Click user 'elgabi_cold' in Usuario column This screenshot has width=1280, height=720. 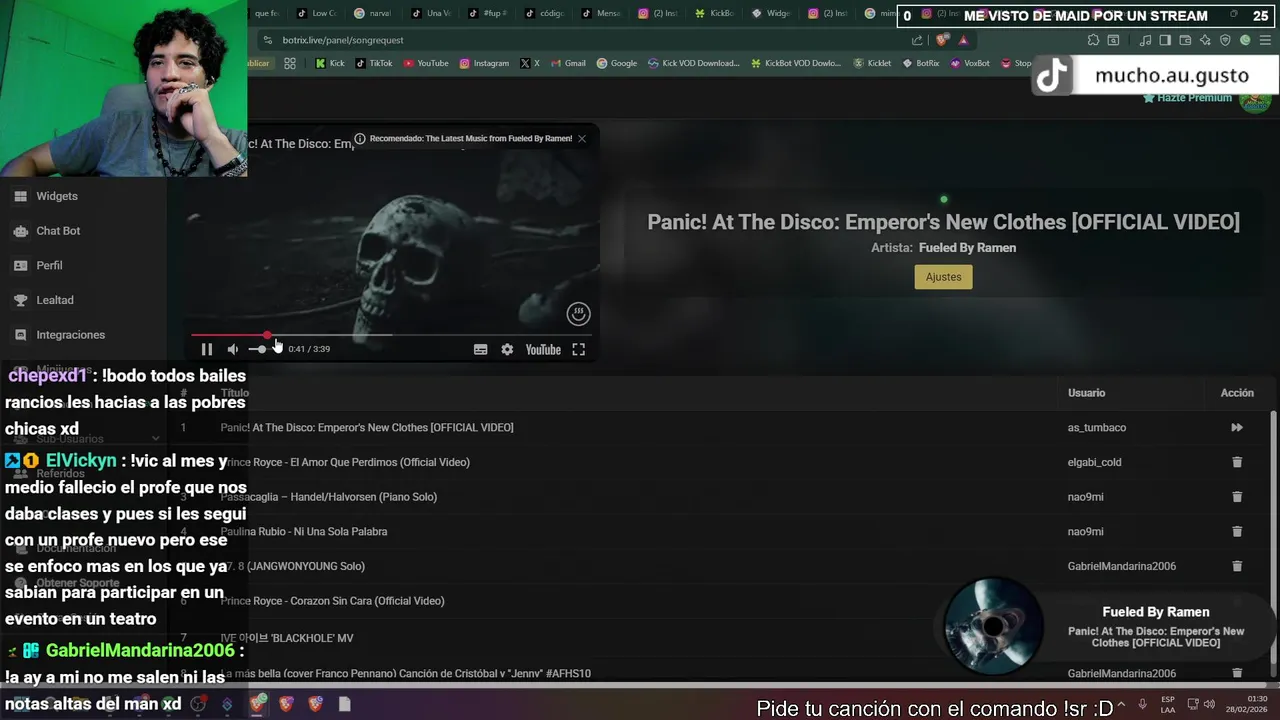1095,462
